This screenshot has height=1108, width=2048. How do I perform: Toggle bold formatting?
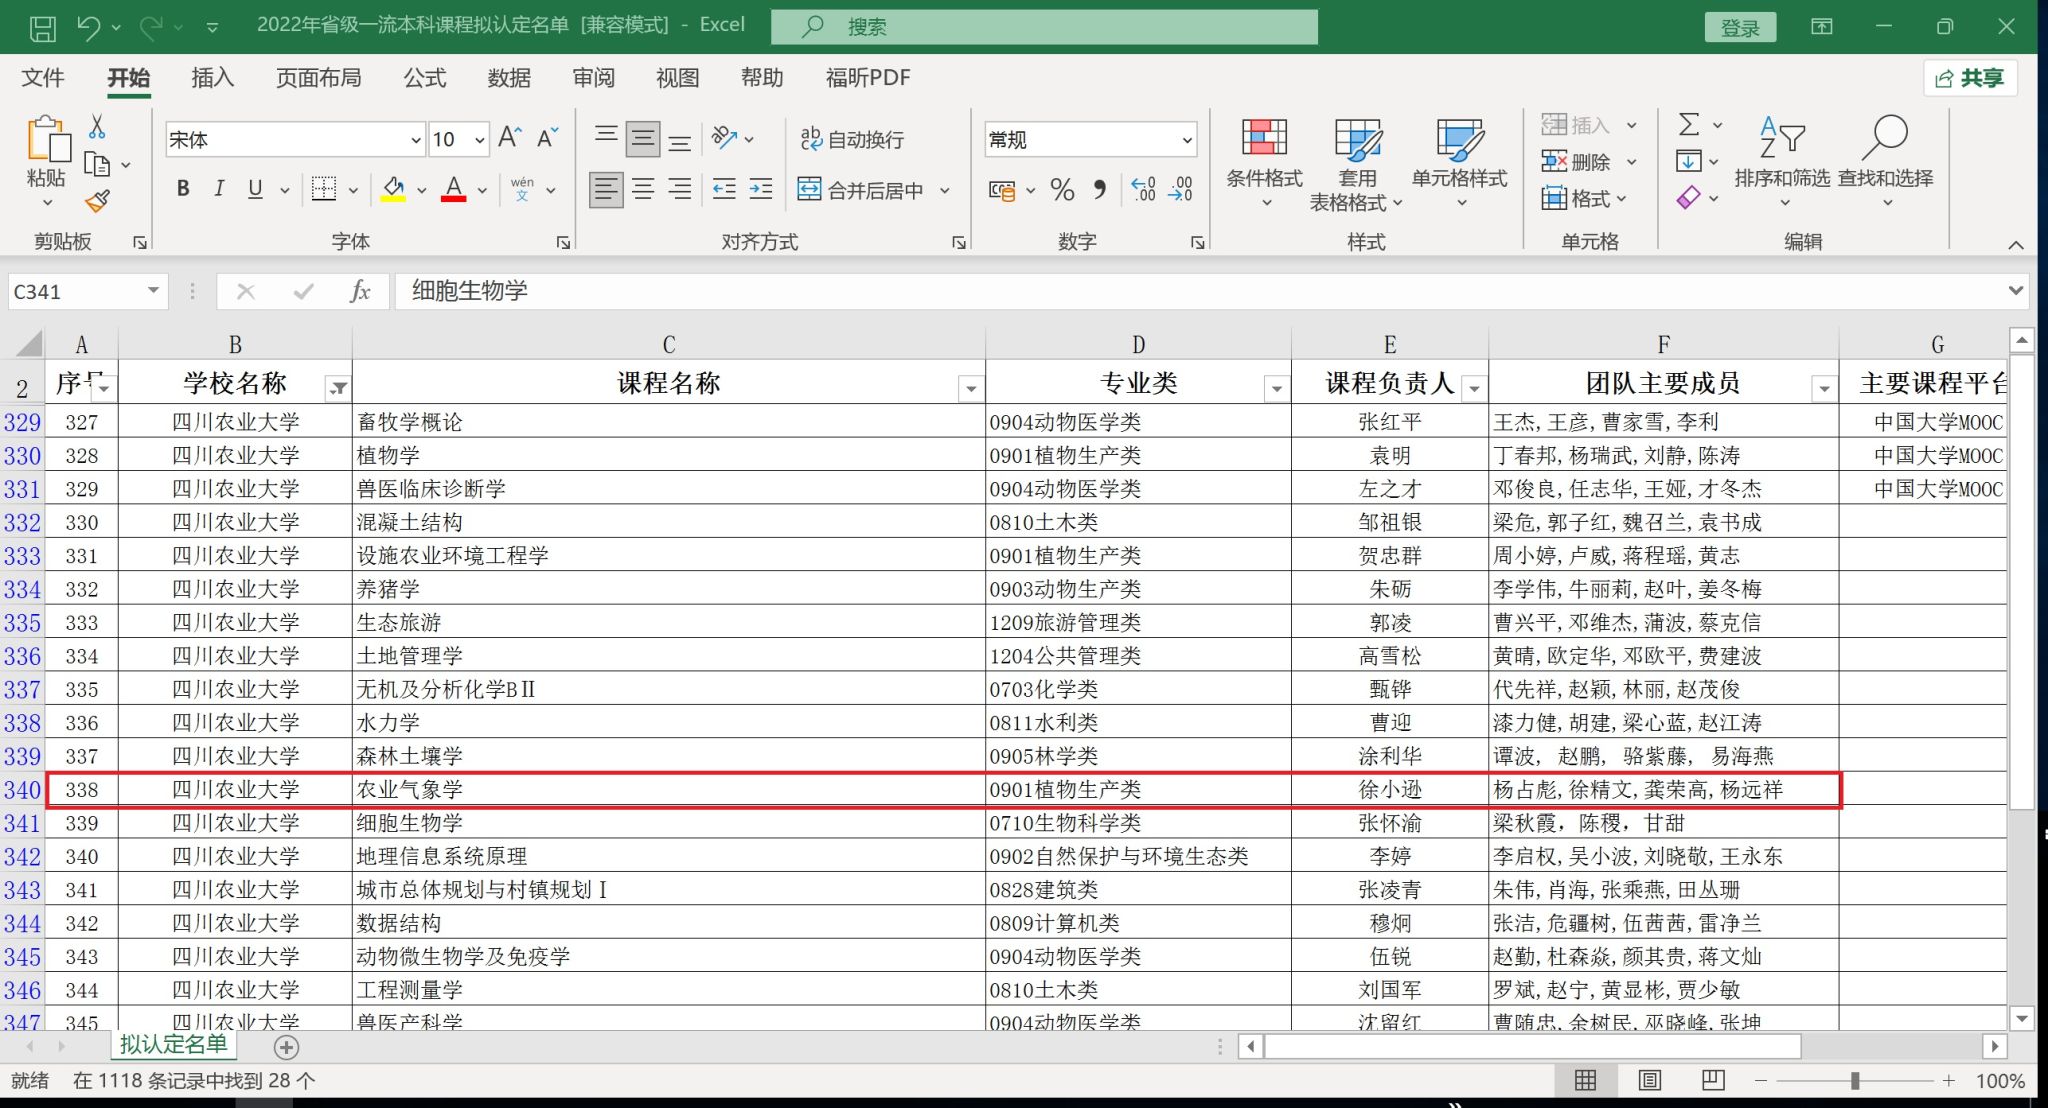pyautogui.click(x=183, y=189)
